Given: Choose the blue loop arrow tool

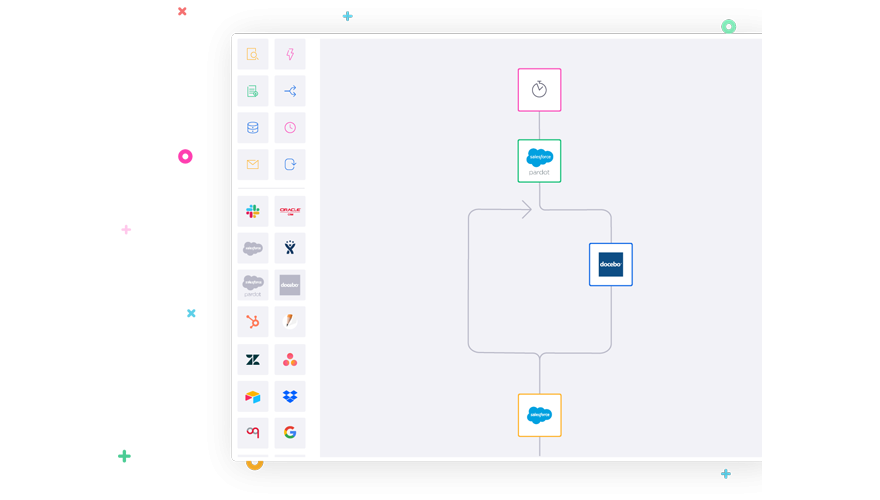Looking at the screenshot, I should pos(290,164).
